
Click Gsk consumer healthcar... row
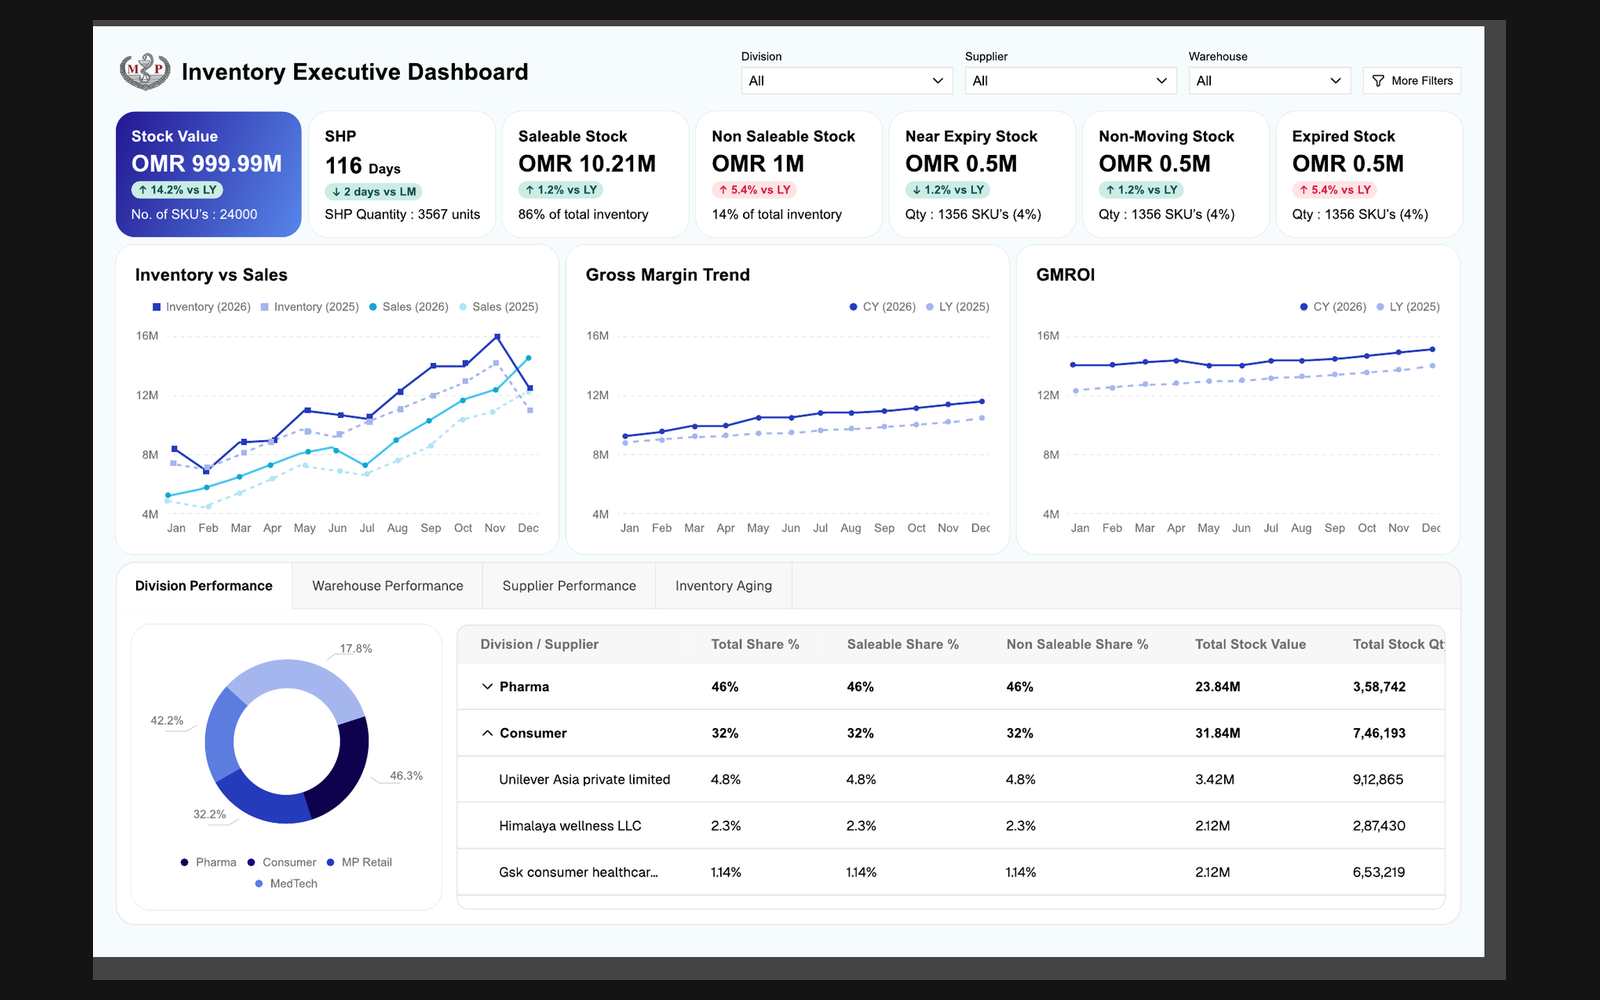(951, 872)
